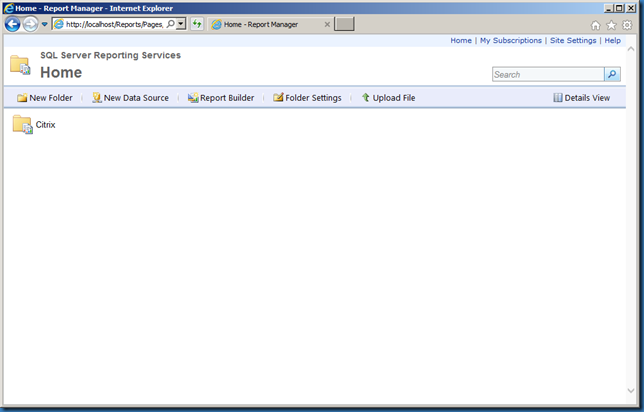Viewport: 644px width, 412px height.
Task: Click the New Data Source icon
Action: point(97,98)
